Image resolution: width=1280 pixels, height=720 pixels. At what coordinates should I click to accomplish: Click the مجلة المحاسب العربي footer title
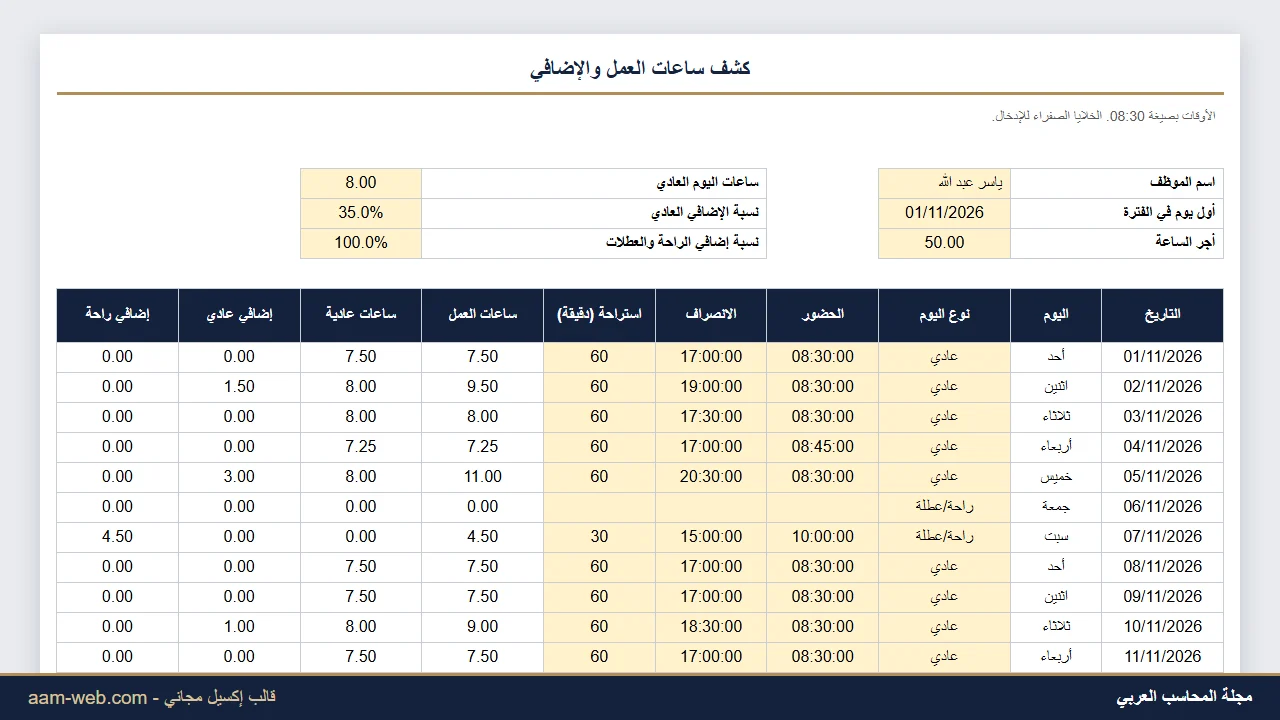point(1184,697)
